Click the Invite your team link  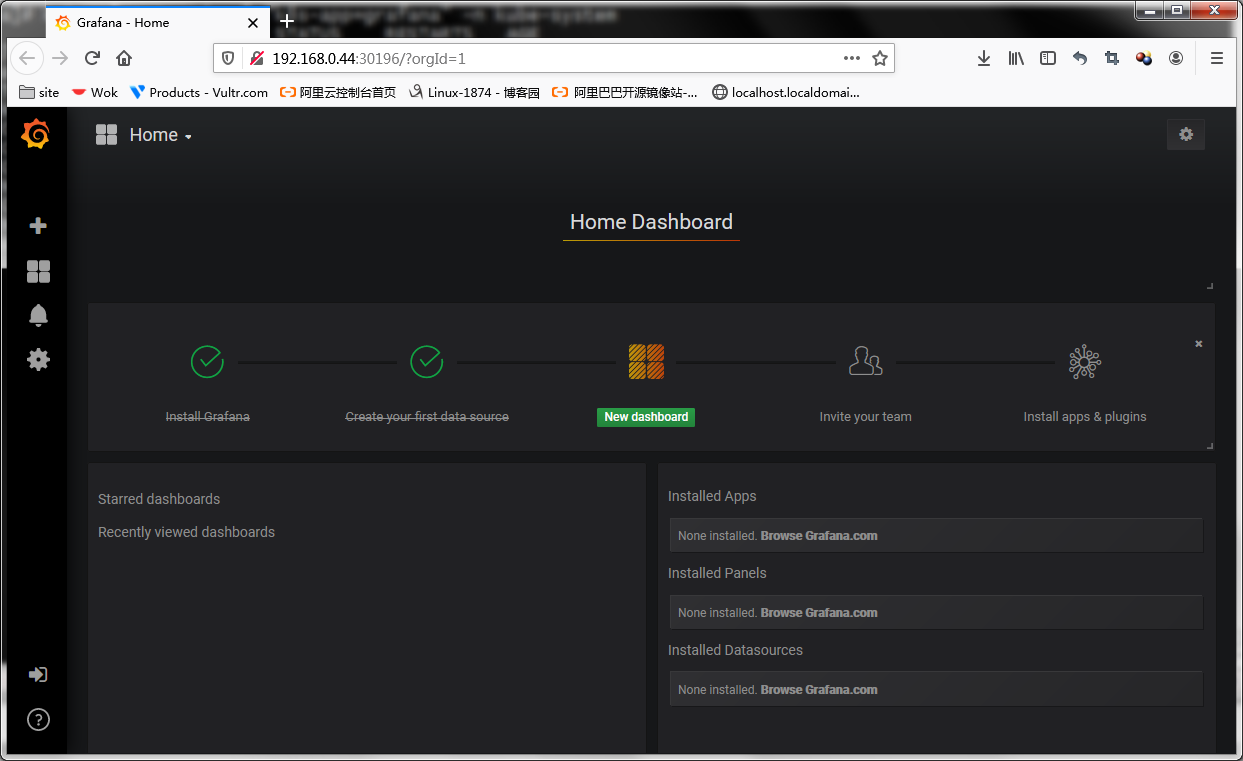(x=865, y=417)
